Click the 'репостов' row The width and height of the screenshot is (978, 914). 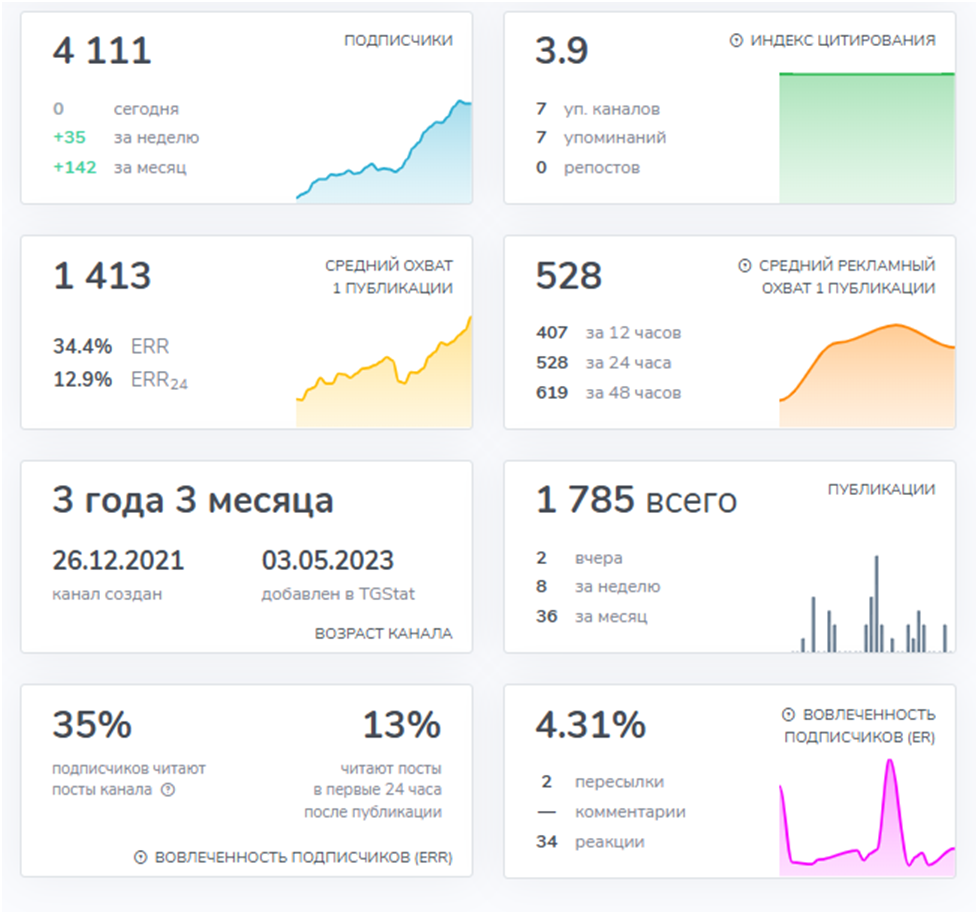588,168
